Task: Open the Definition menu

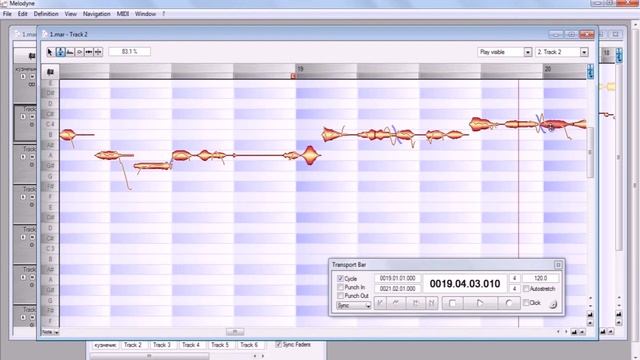Action: [x=46, y=14]
